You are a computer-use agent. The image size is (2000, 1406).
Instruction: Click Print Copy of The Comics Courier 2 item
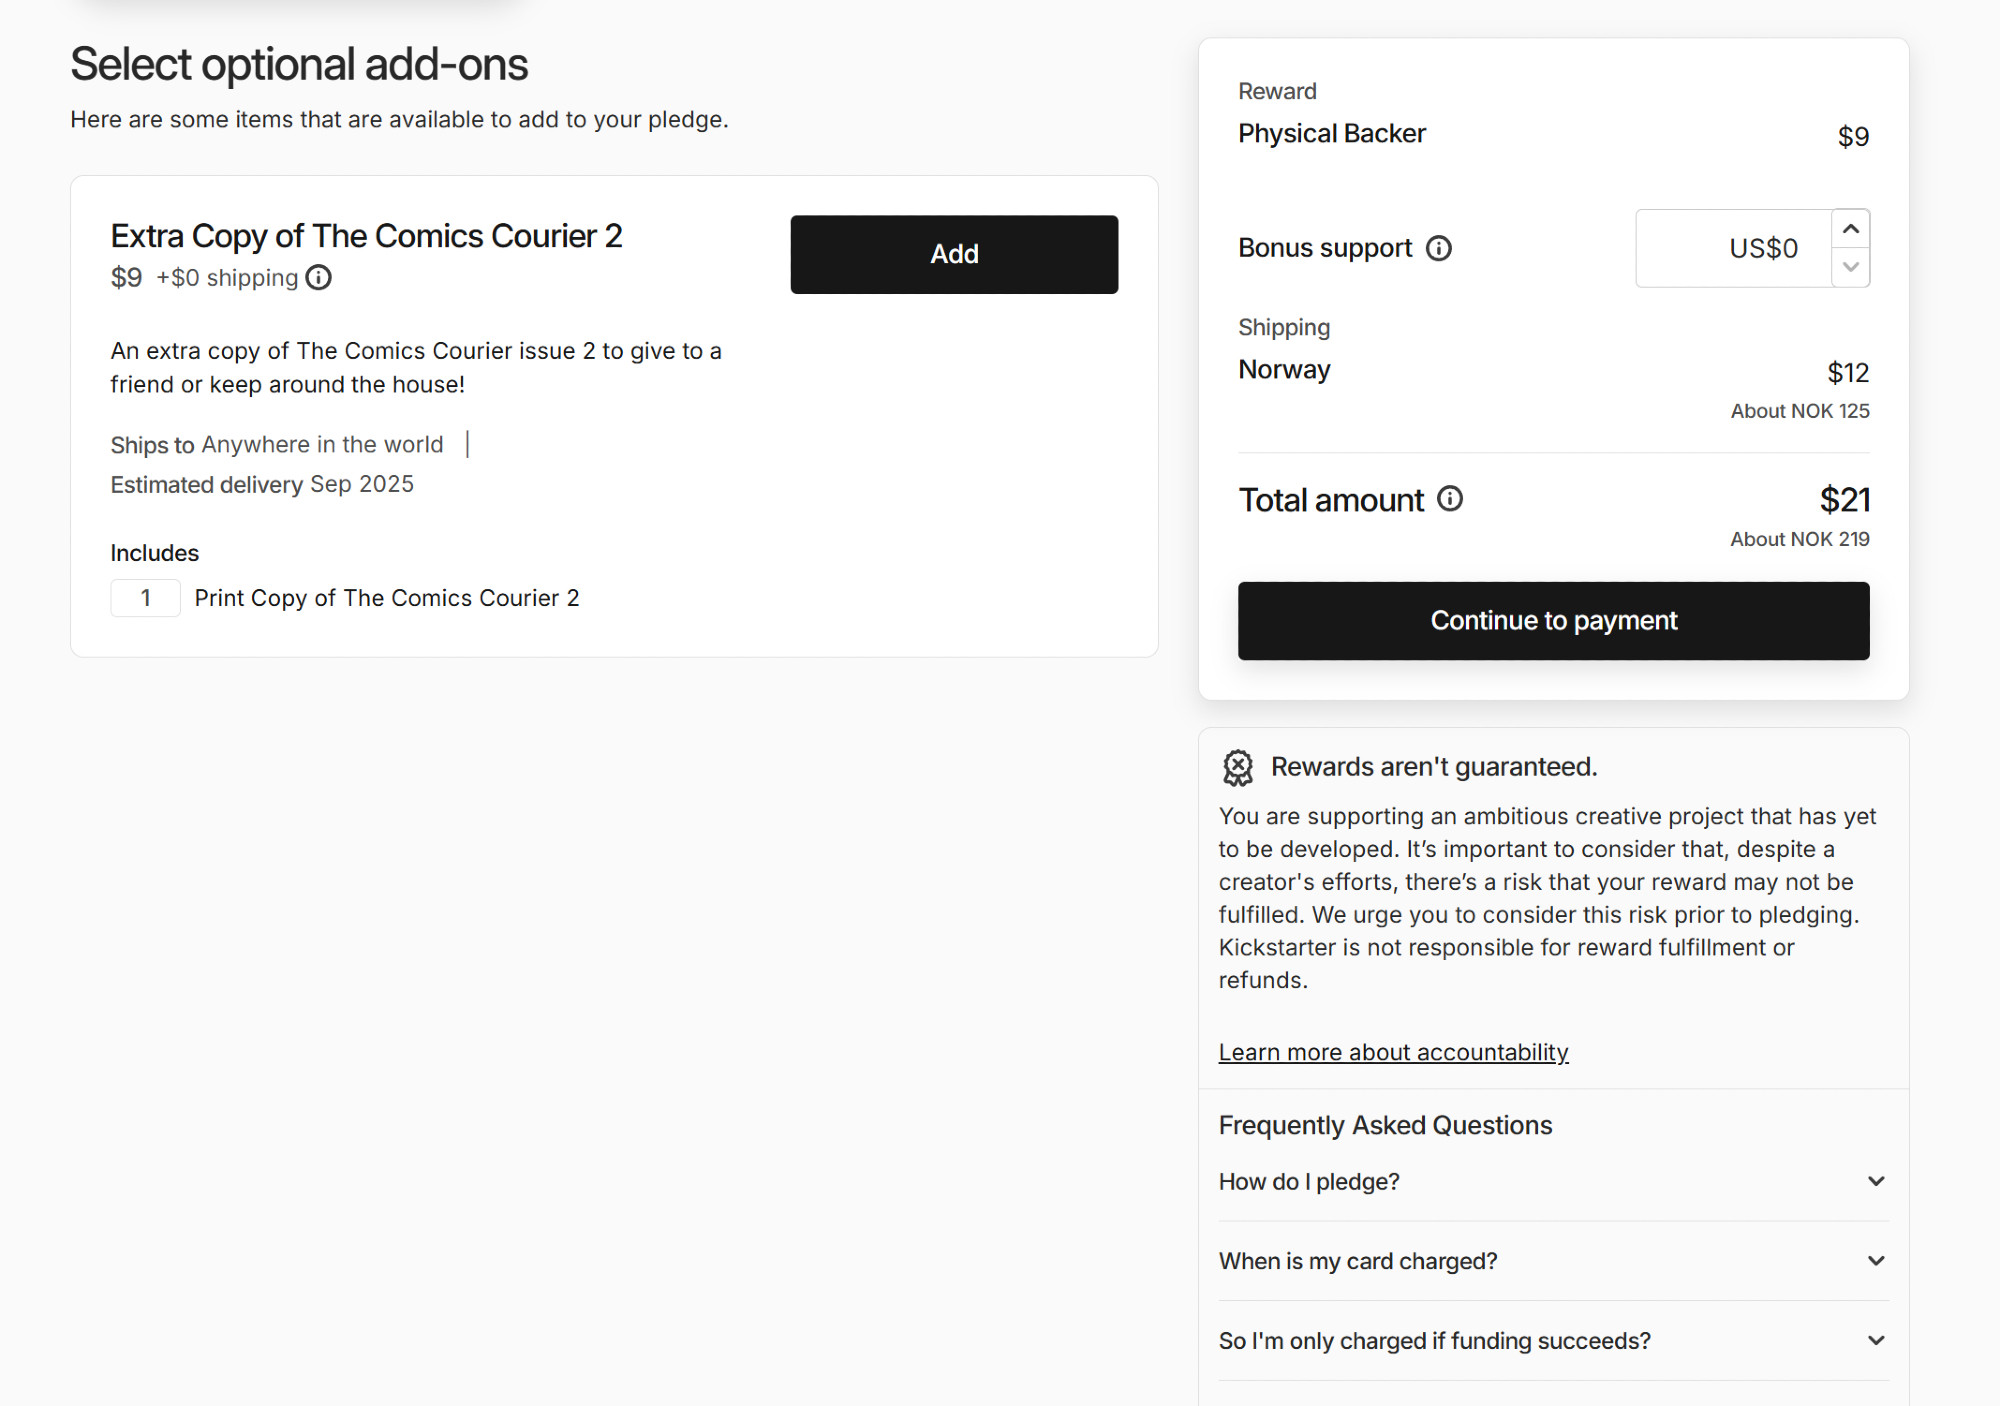coord(387,598)
